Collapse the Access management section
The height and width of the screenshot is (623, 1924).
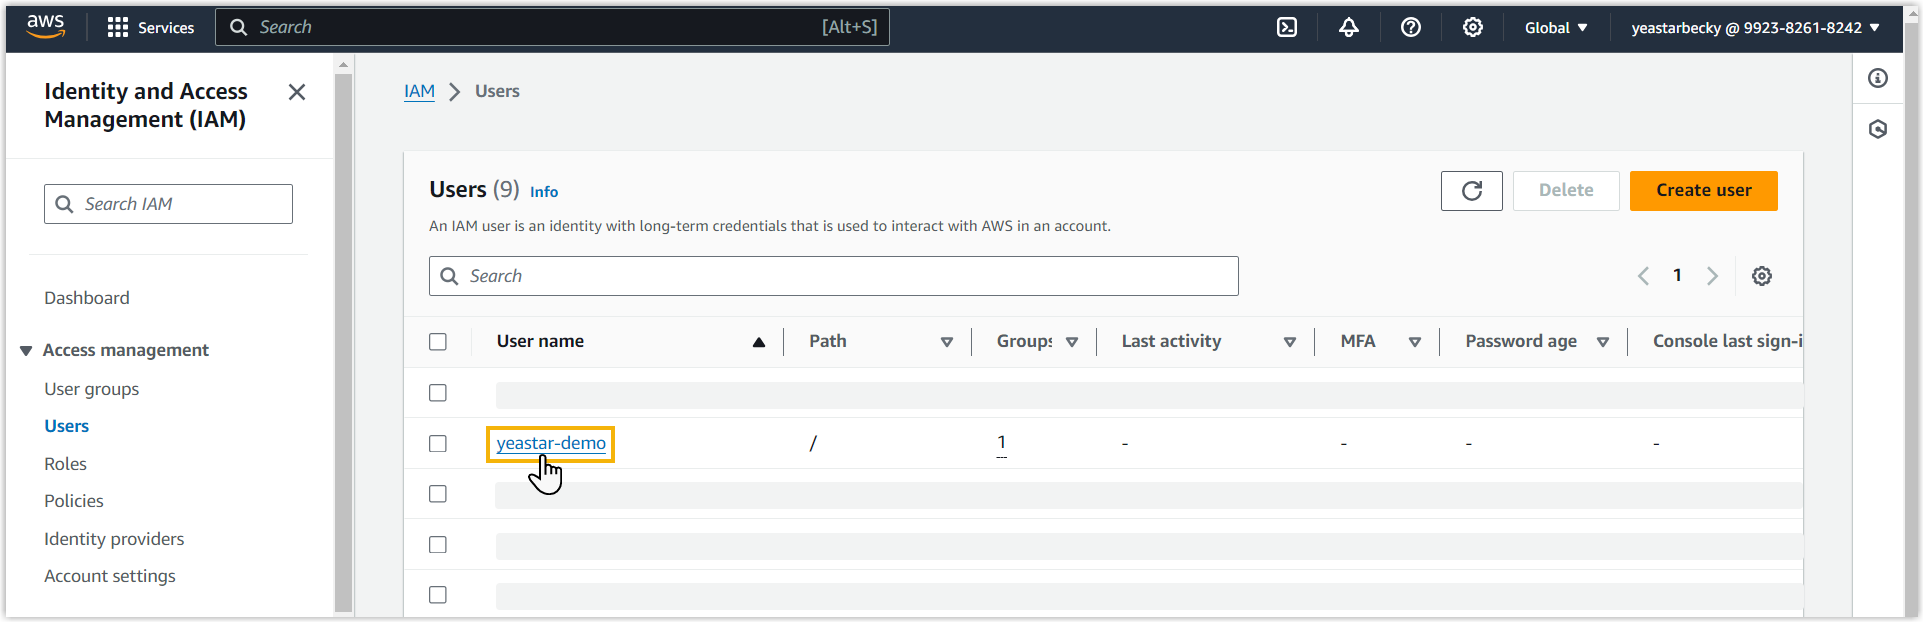click(x=26, y=351)
